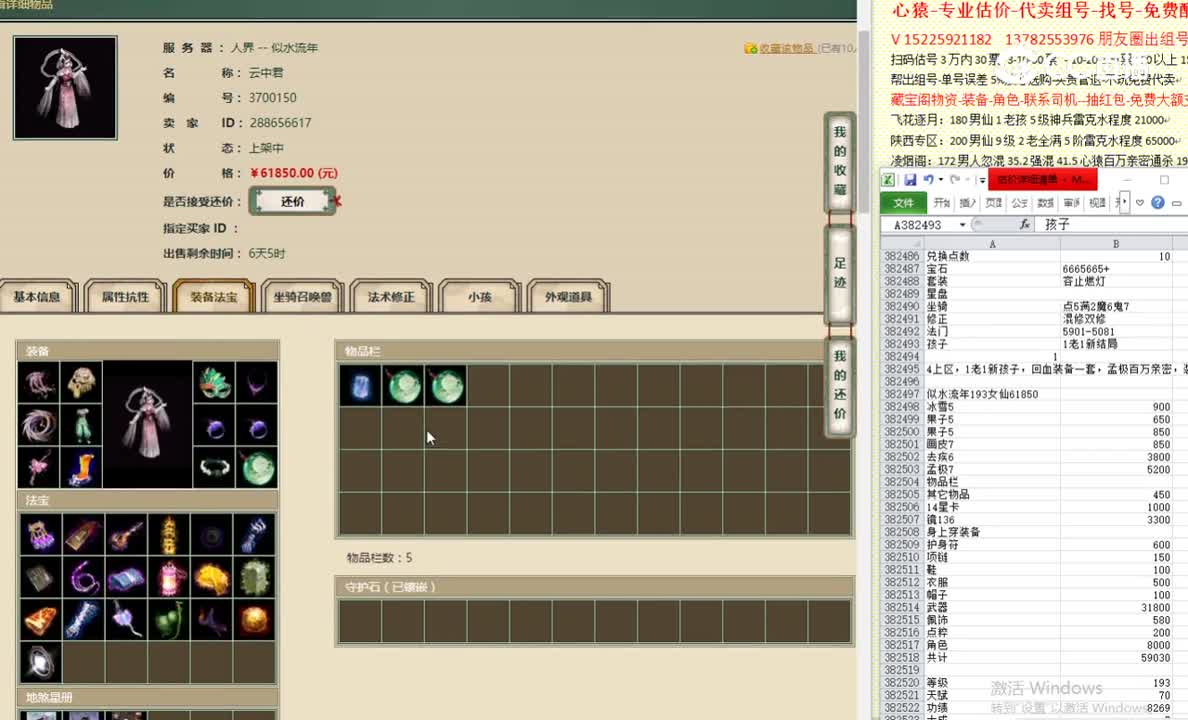Open the Excel 文件 menu
This screenshot has width=1188, height=720.
click(903, 203)
